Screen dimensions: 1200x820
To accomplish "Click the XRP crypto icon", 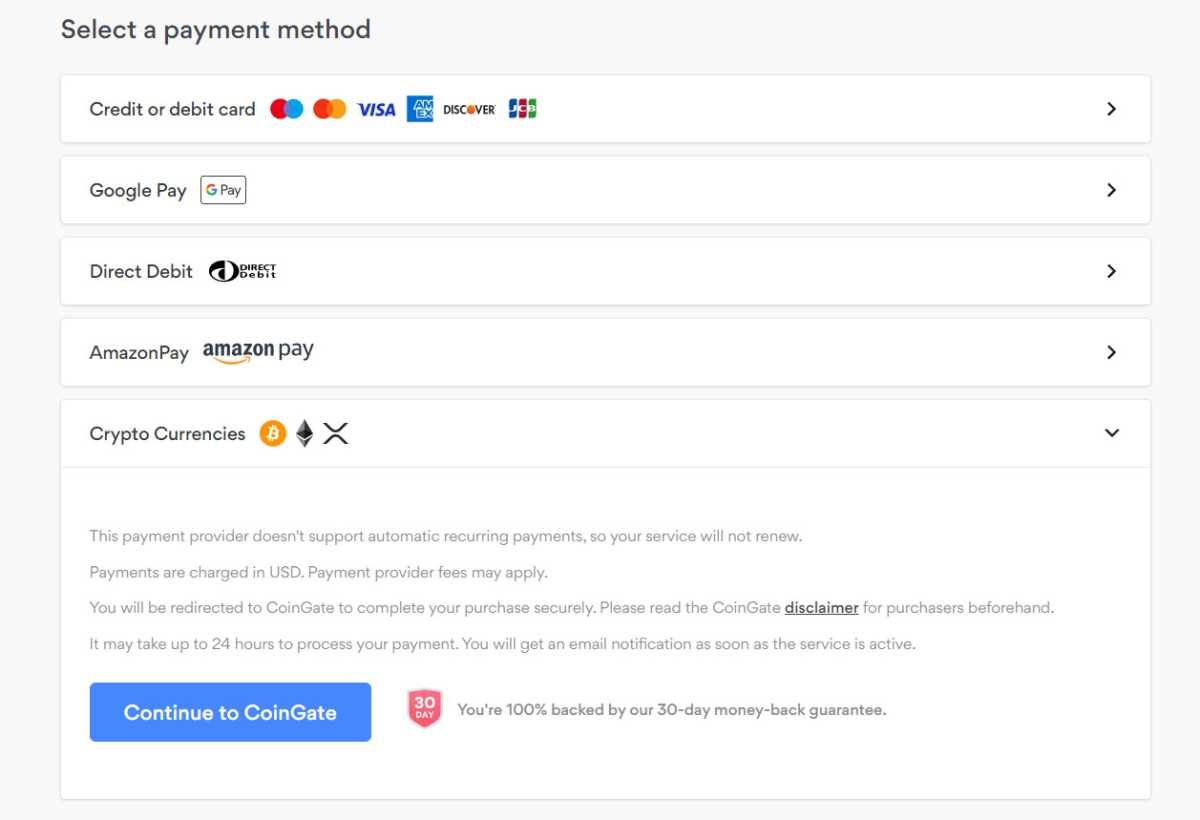I will 336,433.
